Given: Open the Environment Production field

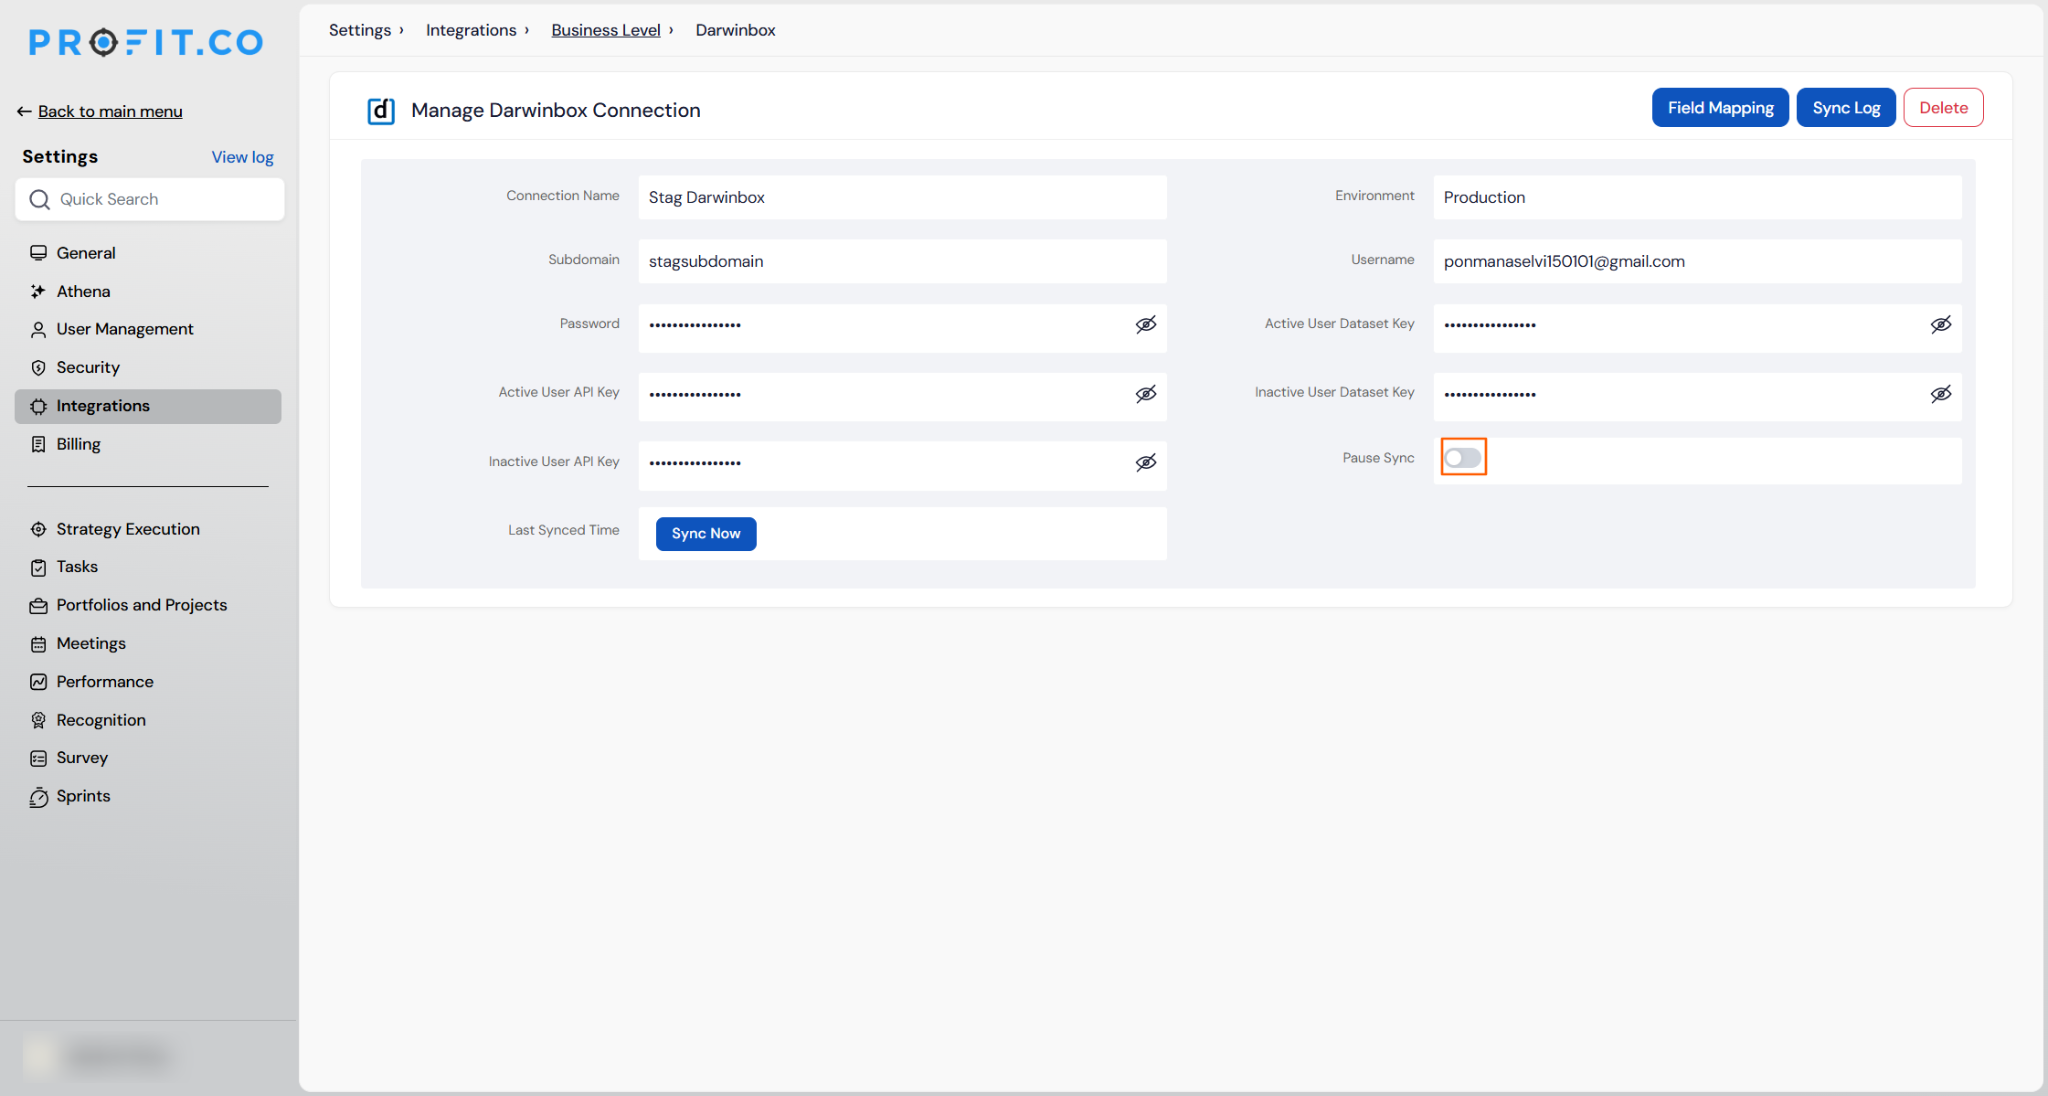Looking at the screenshot, I should [x=1697, y=197].
